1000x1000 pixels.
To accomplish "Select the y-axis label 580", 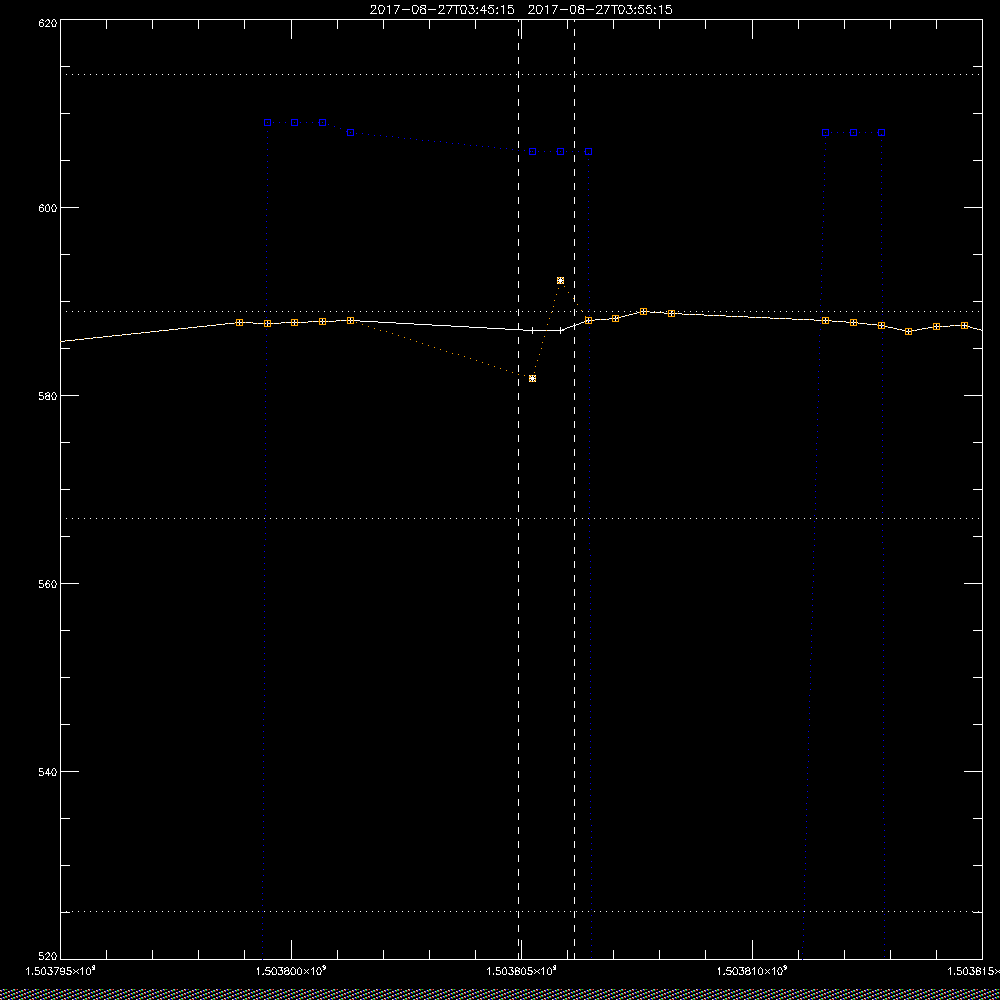I will coord(49,395).
